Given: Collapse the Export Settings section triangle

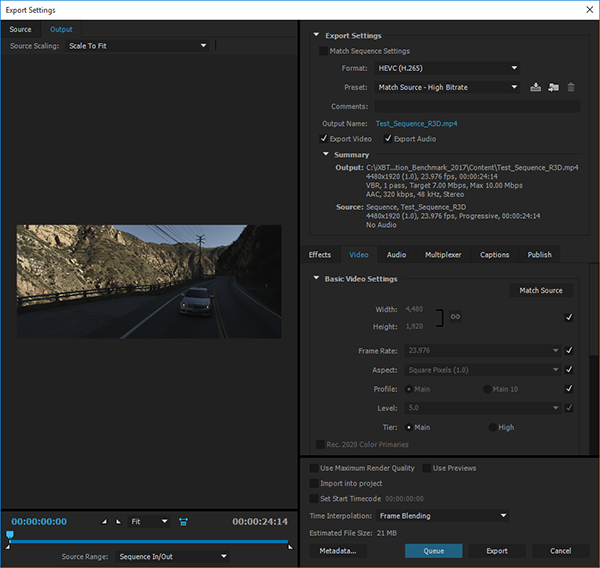Looking at the screenshot, I should [x=317, y=36].
